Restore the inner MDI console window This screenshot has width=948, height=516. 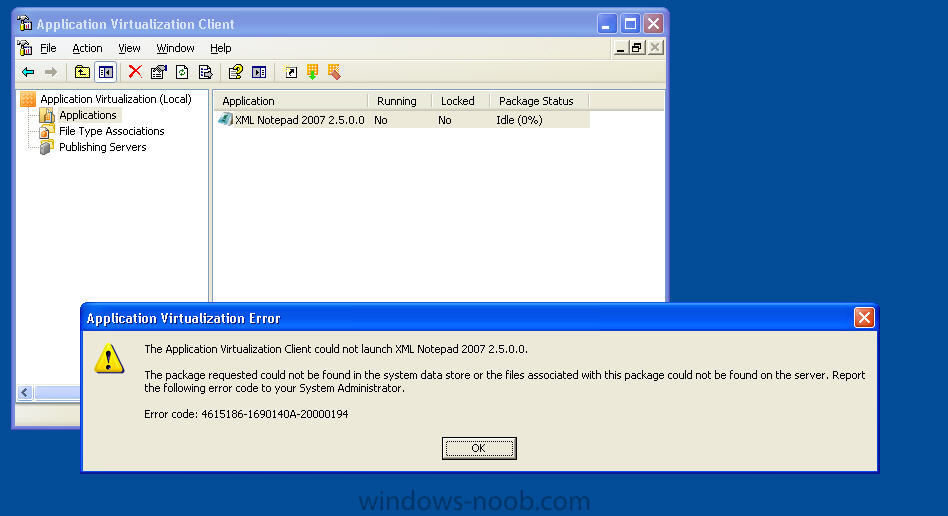pyautogui.click(x=637, y=48)
